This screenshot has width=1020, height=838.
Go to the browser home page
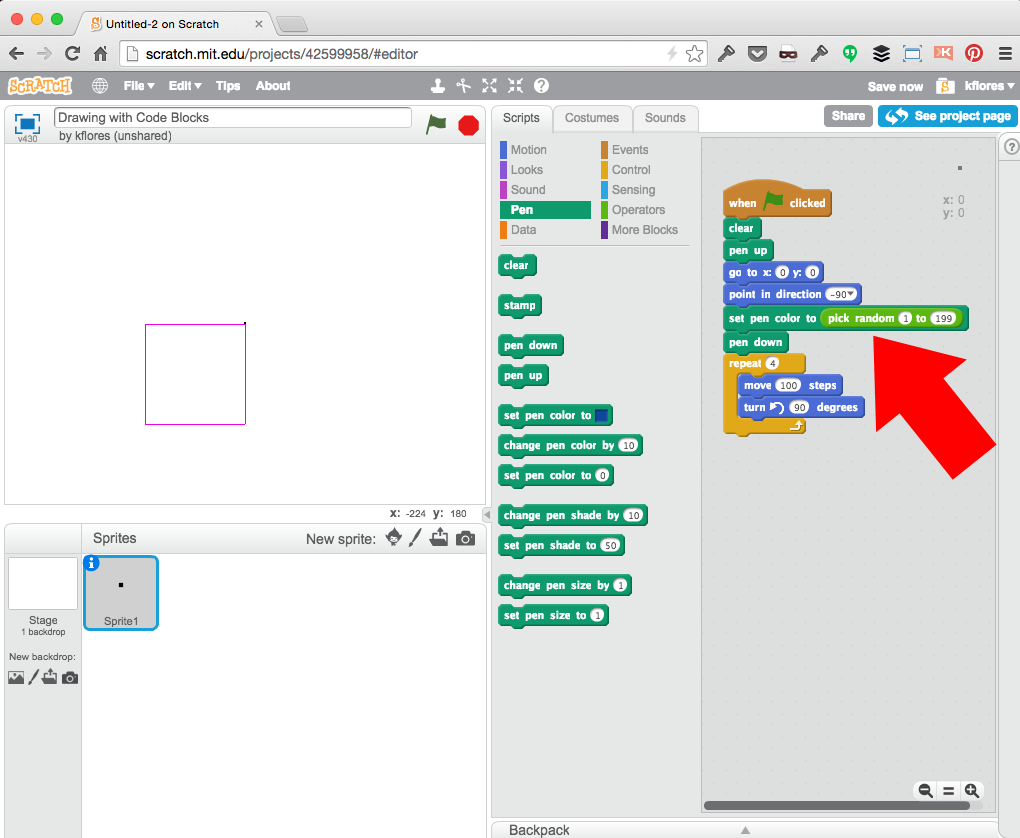click(x=100, y=53)
